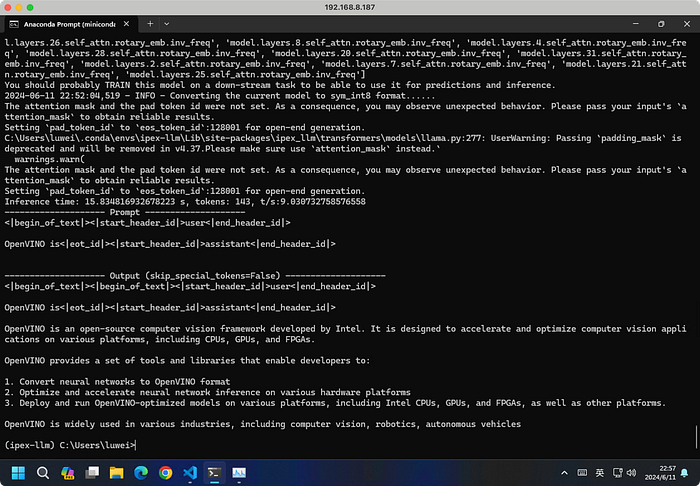Click 'OpenVINO is widely used' line
The height and width of the screenshot is (486, 700).
tap(262, 424)
